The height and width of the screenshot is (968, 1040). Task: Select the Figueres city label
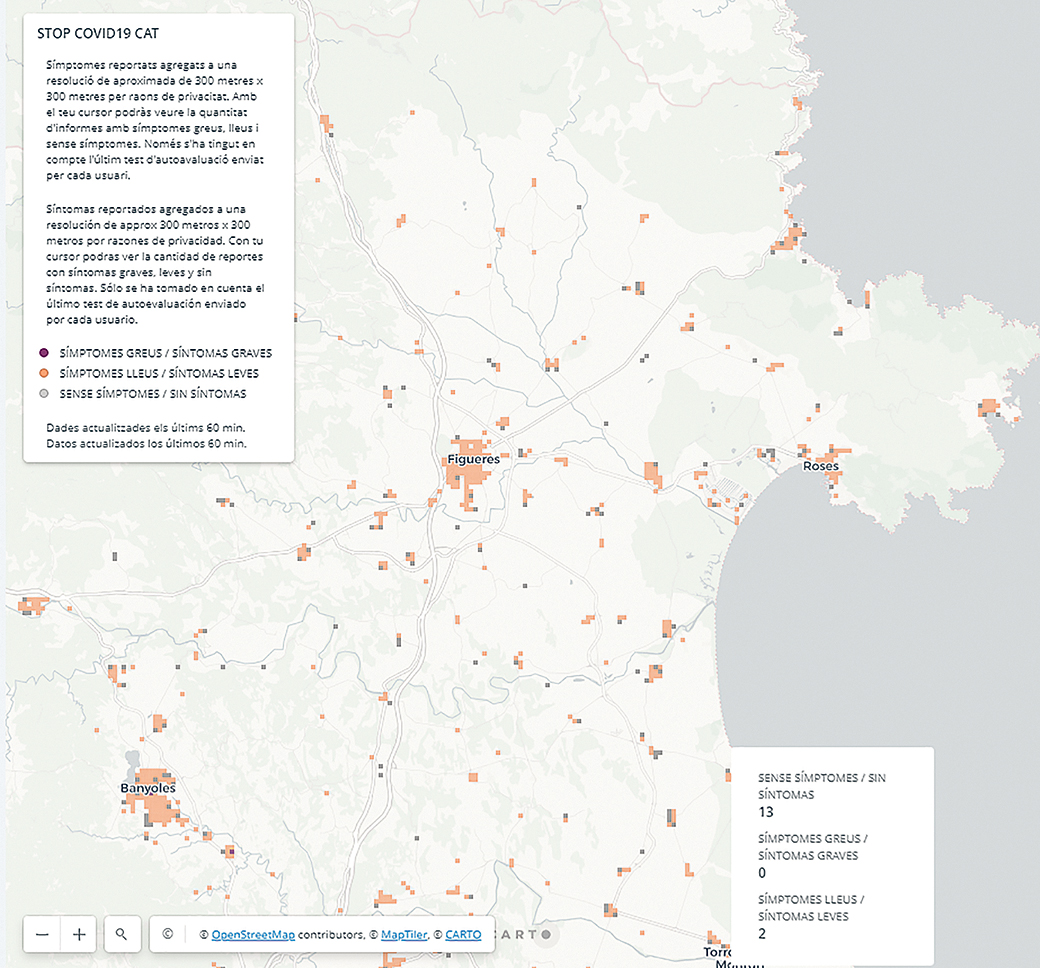click(473, 460)
